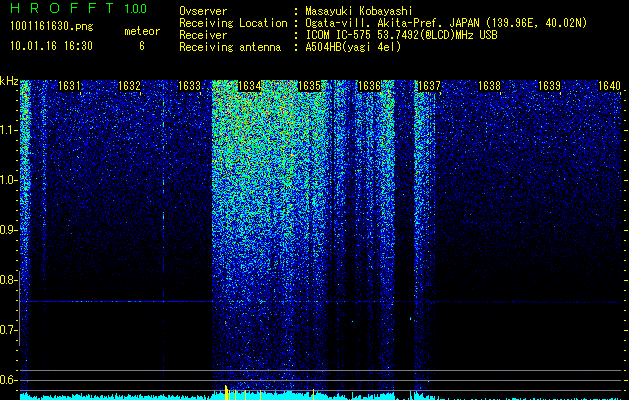Click the Receiving Location label
The width and height of the screenshot is (629, 400).
pos(233,23)
